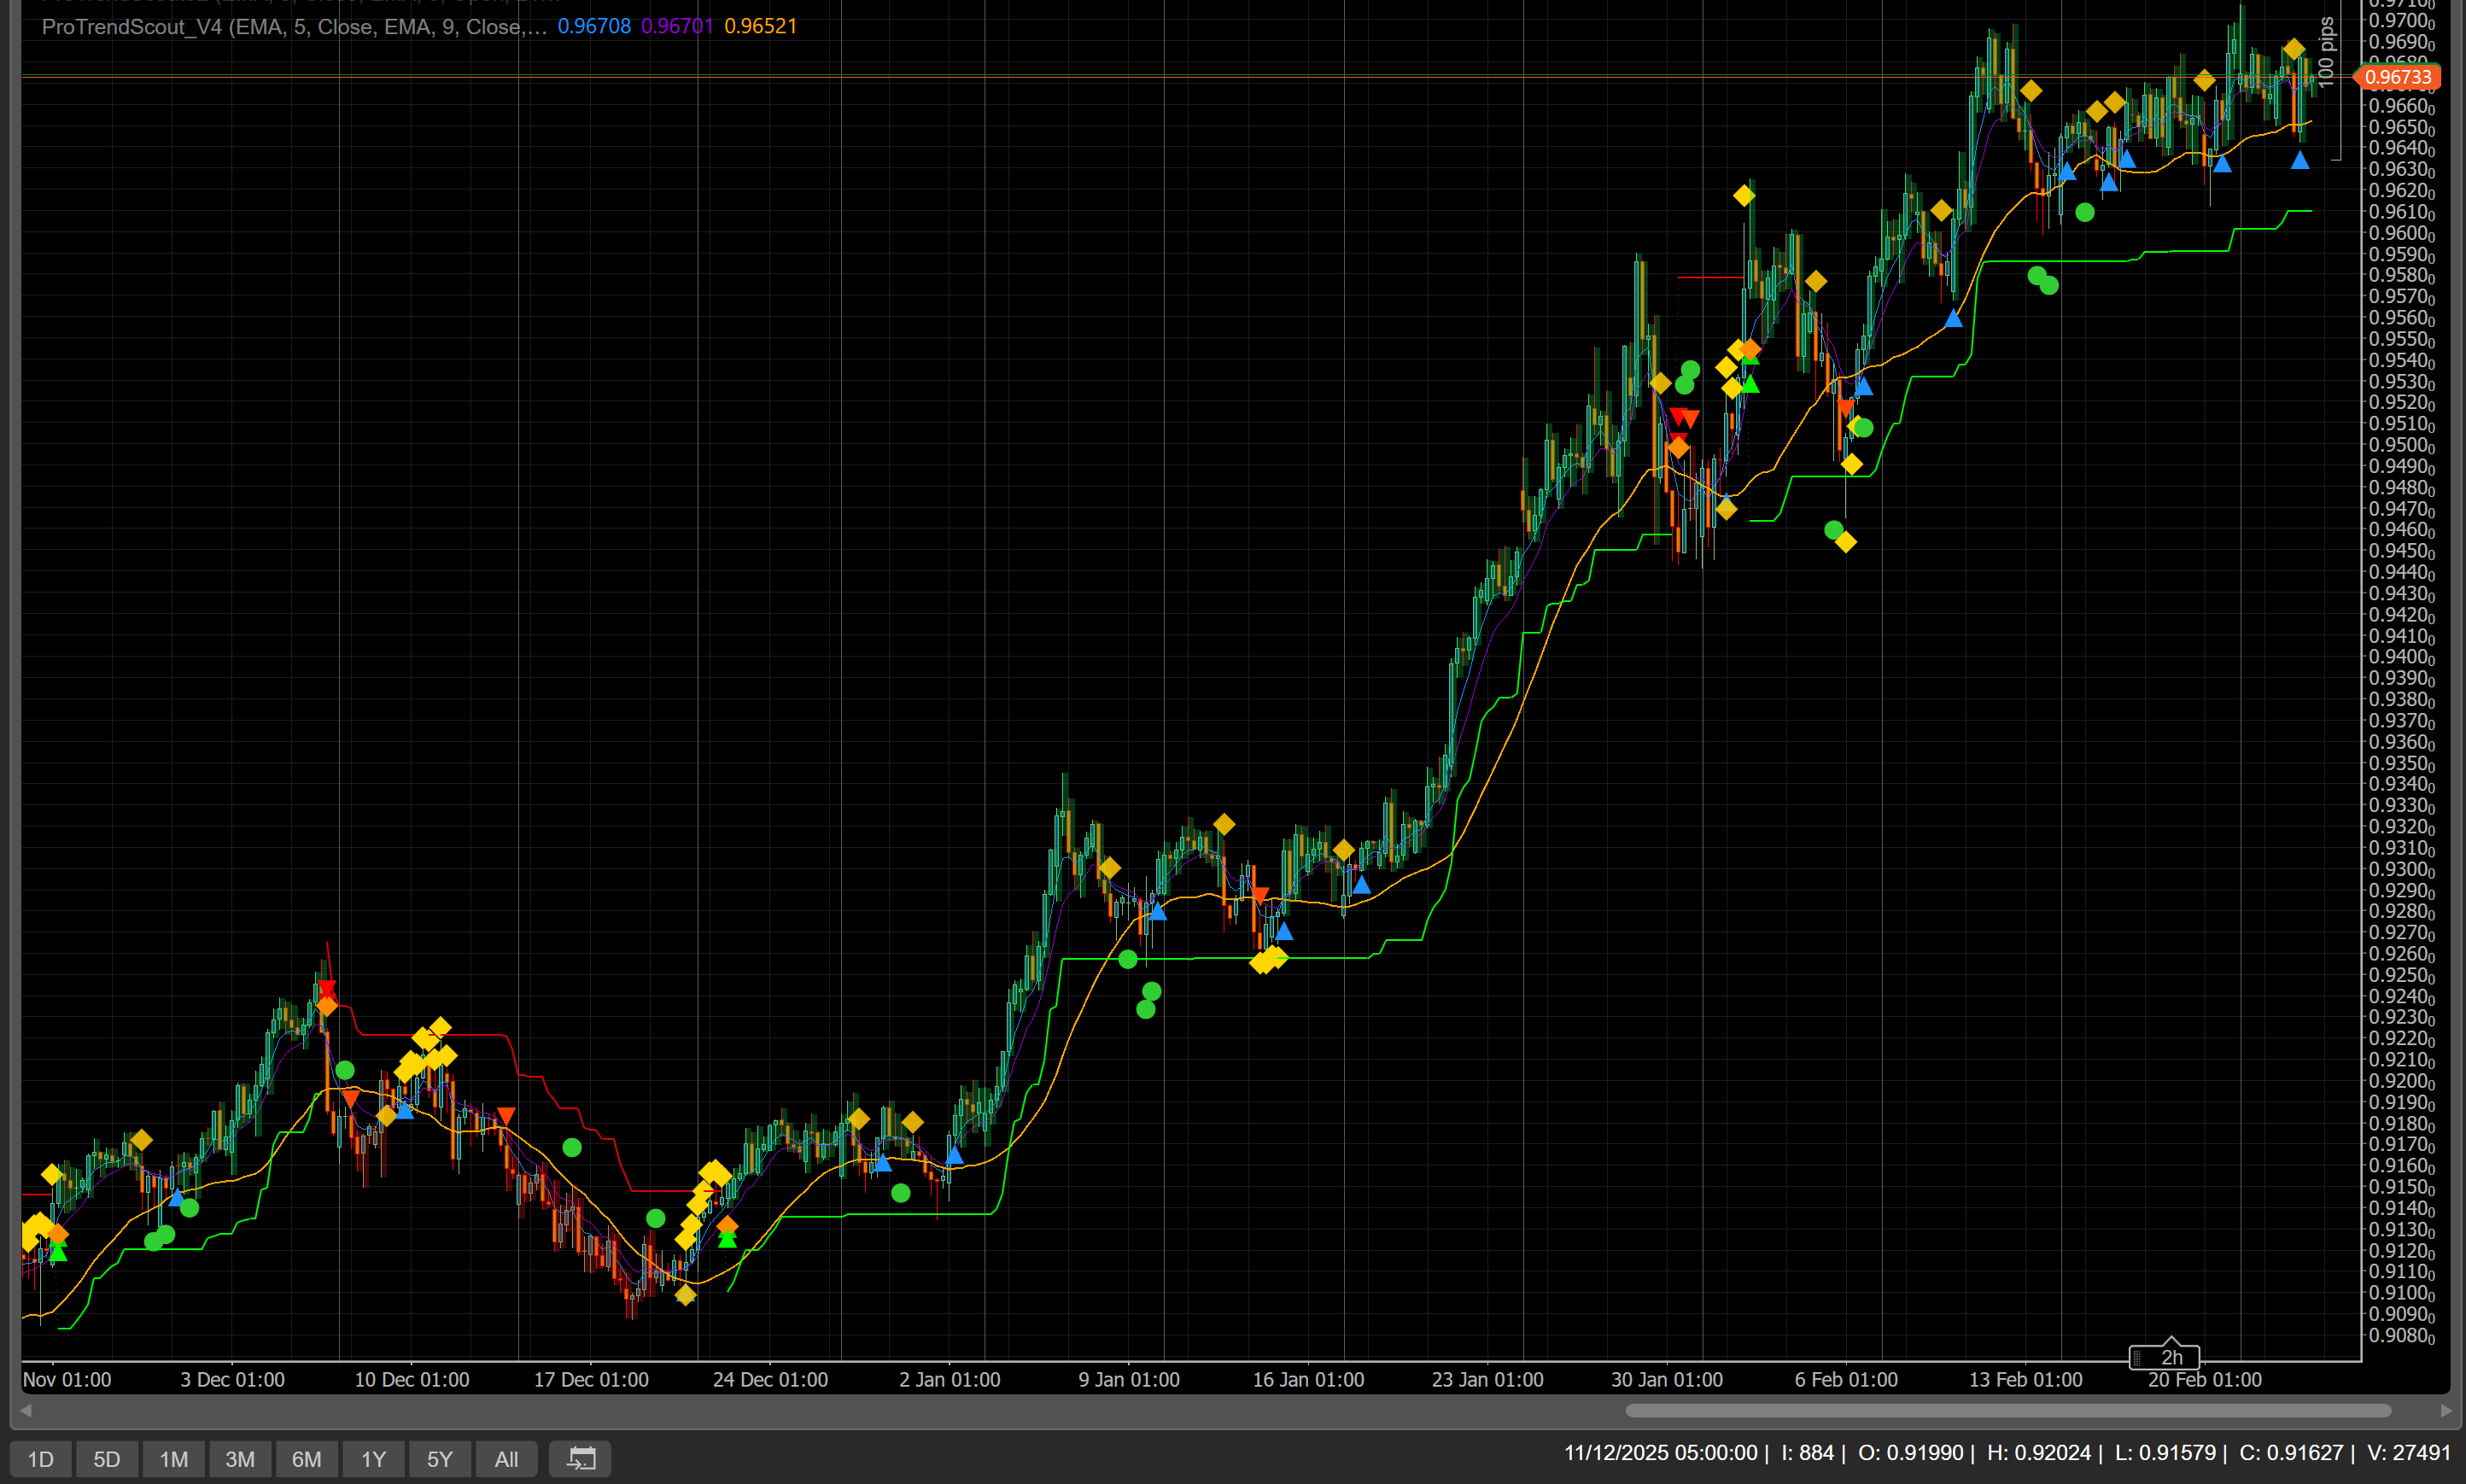Screen dimensions: 2466x1484
Task: Select the 5D period button
Action: 107,1459
